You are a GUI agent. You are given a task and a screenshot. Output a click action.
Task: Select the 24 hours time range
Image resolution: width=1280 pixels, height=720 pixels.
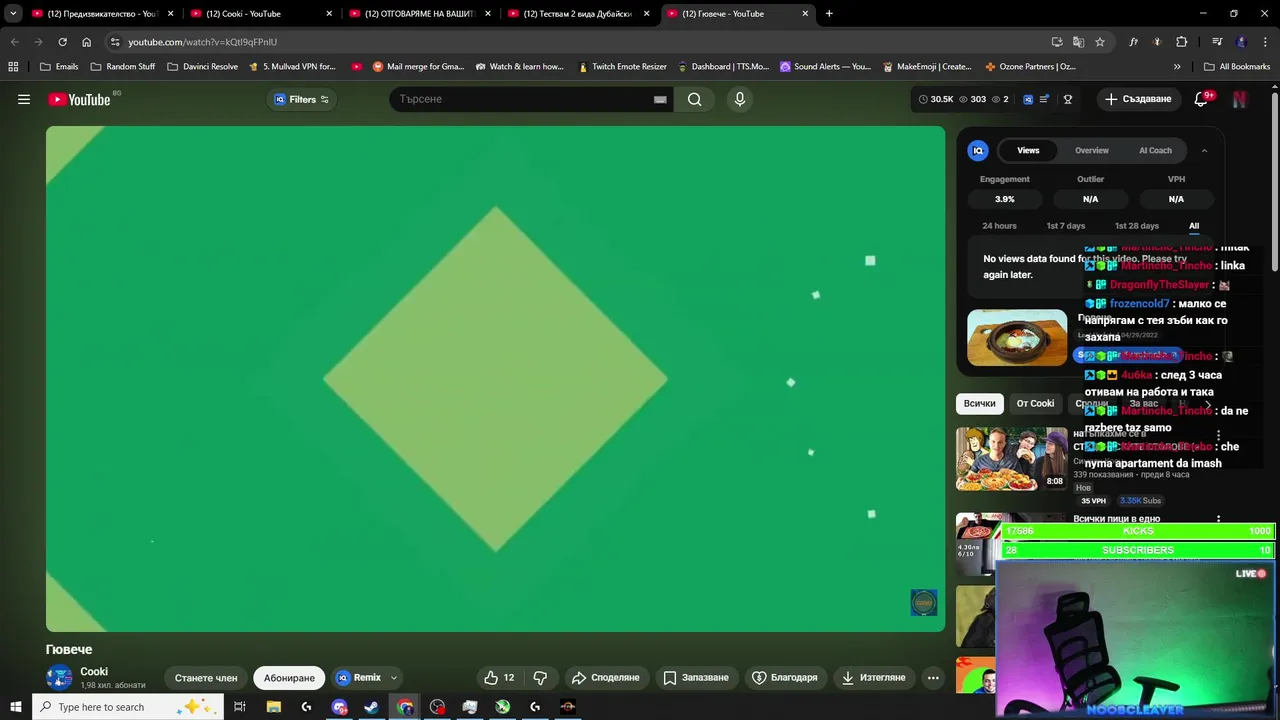pos(999,226)
